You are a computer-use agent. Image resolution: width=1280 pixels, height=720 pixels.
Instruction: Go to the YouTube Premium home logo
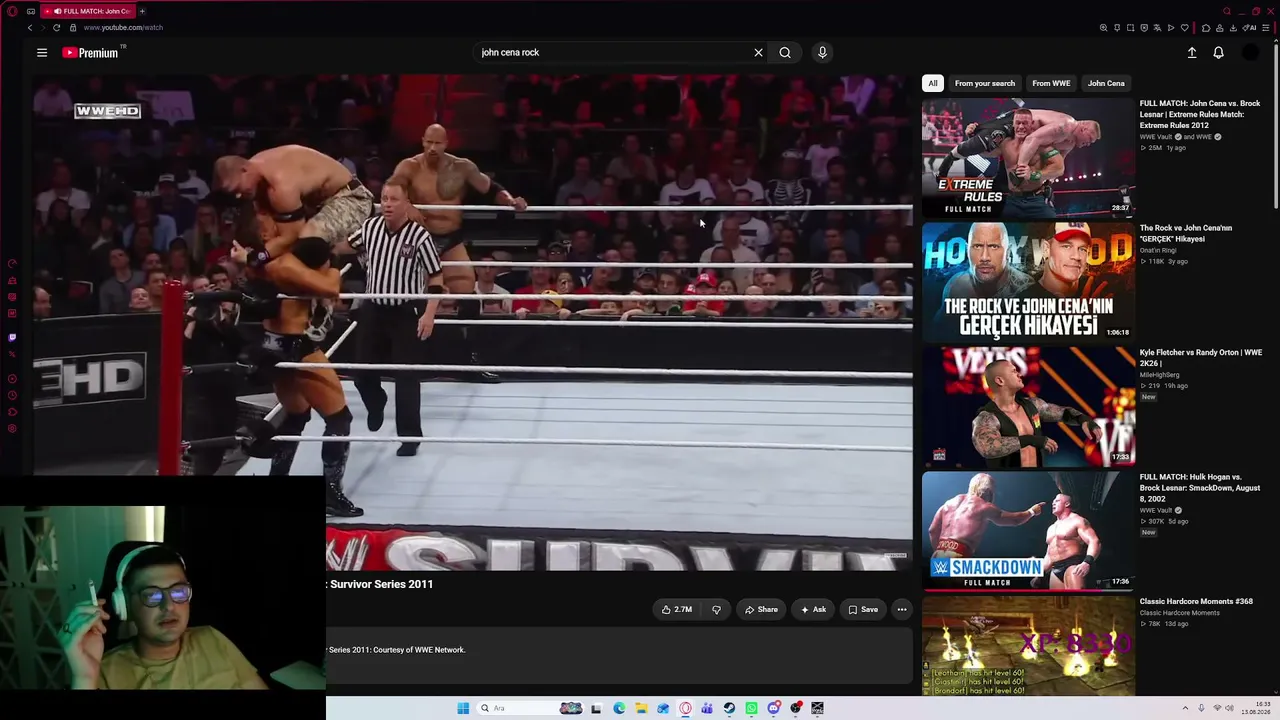(x=90, y=53)
